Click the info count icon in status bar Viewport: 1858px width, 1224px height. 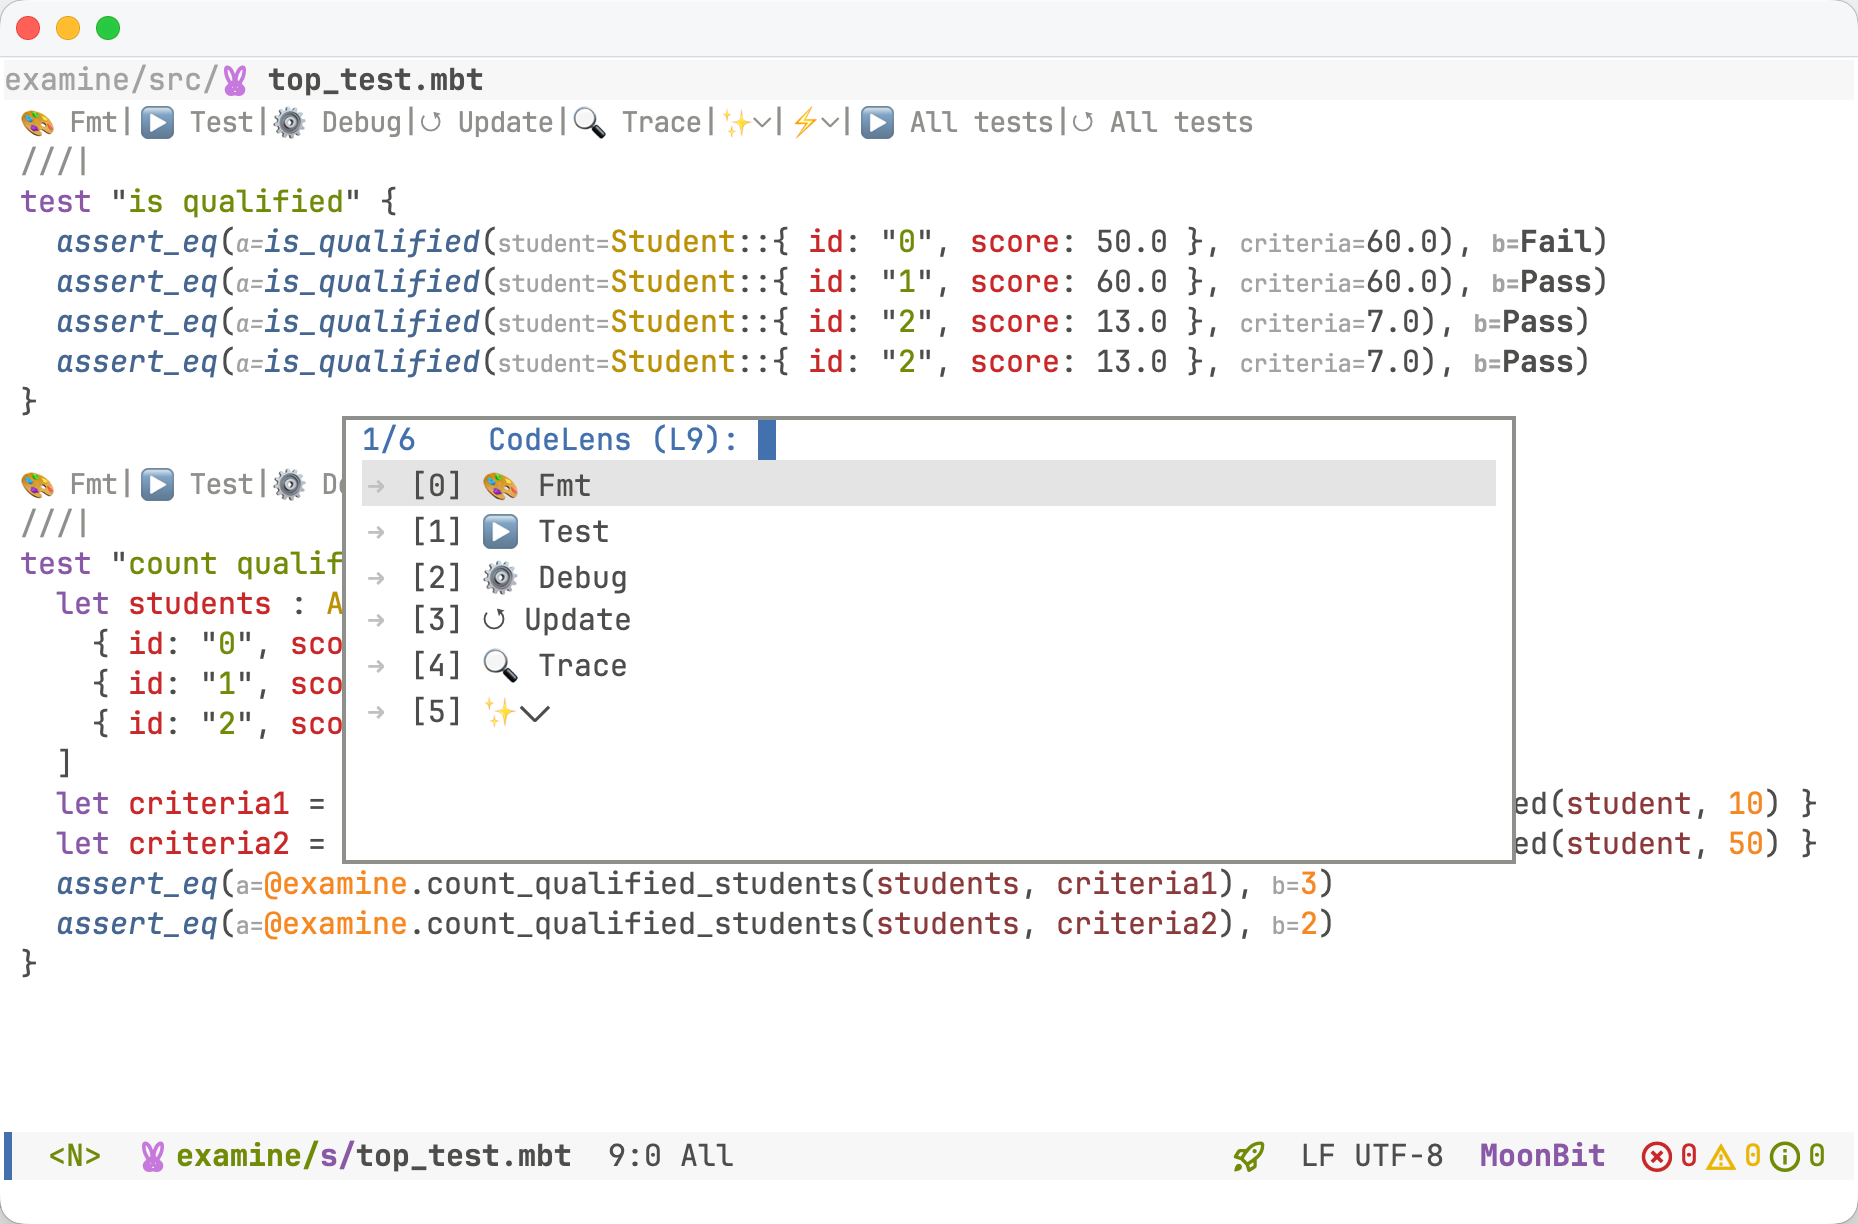tap(1784, 1157)
